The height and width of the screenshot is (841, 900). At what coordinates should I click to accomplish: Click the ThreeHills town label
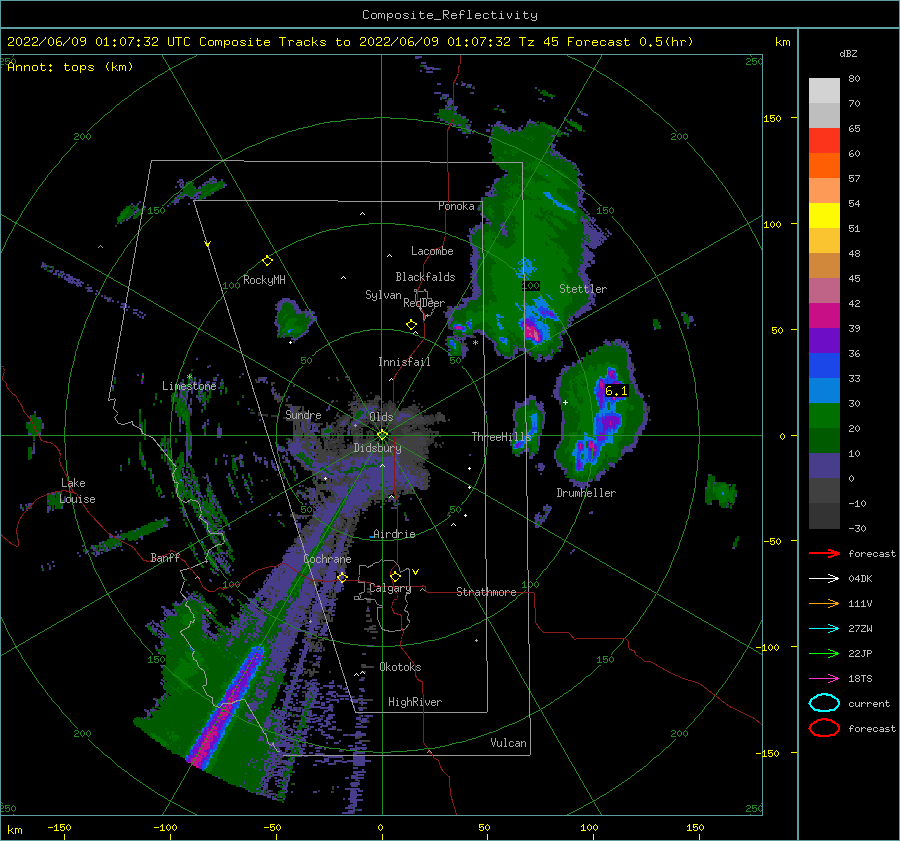[502, 437]
